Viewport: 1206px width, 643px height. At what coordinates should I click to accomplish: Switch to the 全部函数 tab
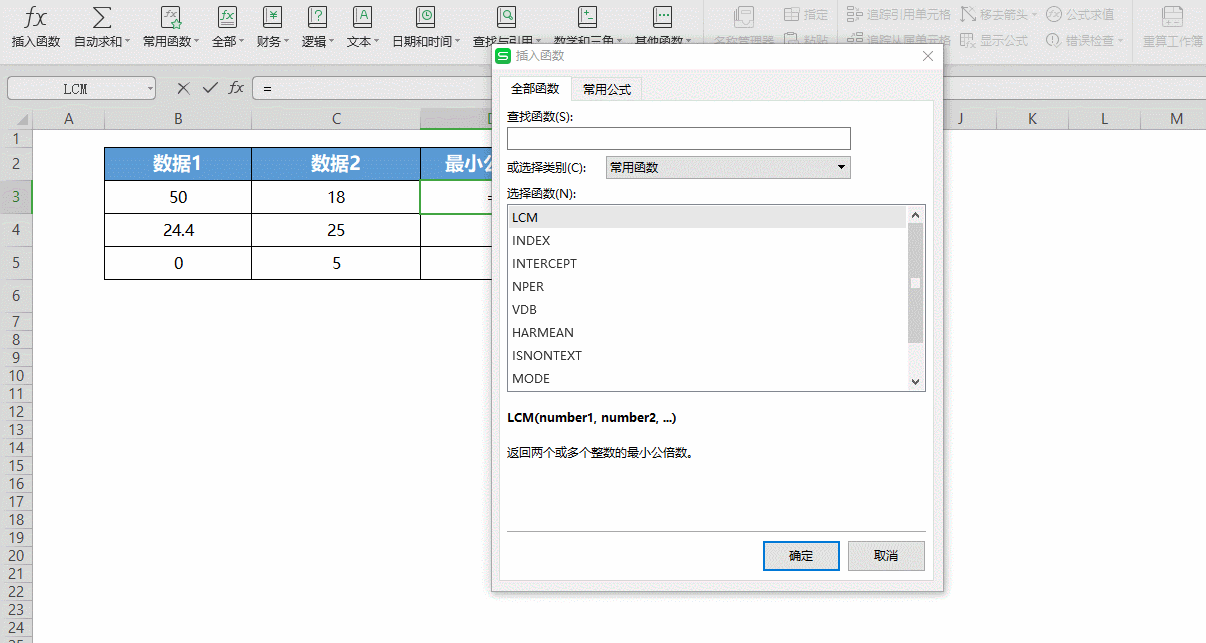(x=535, y=89)
